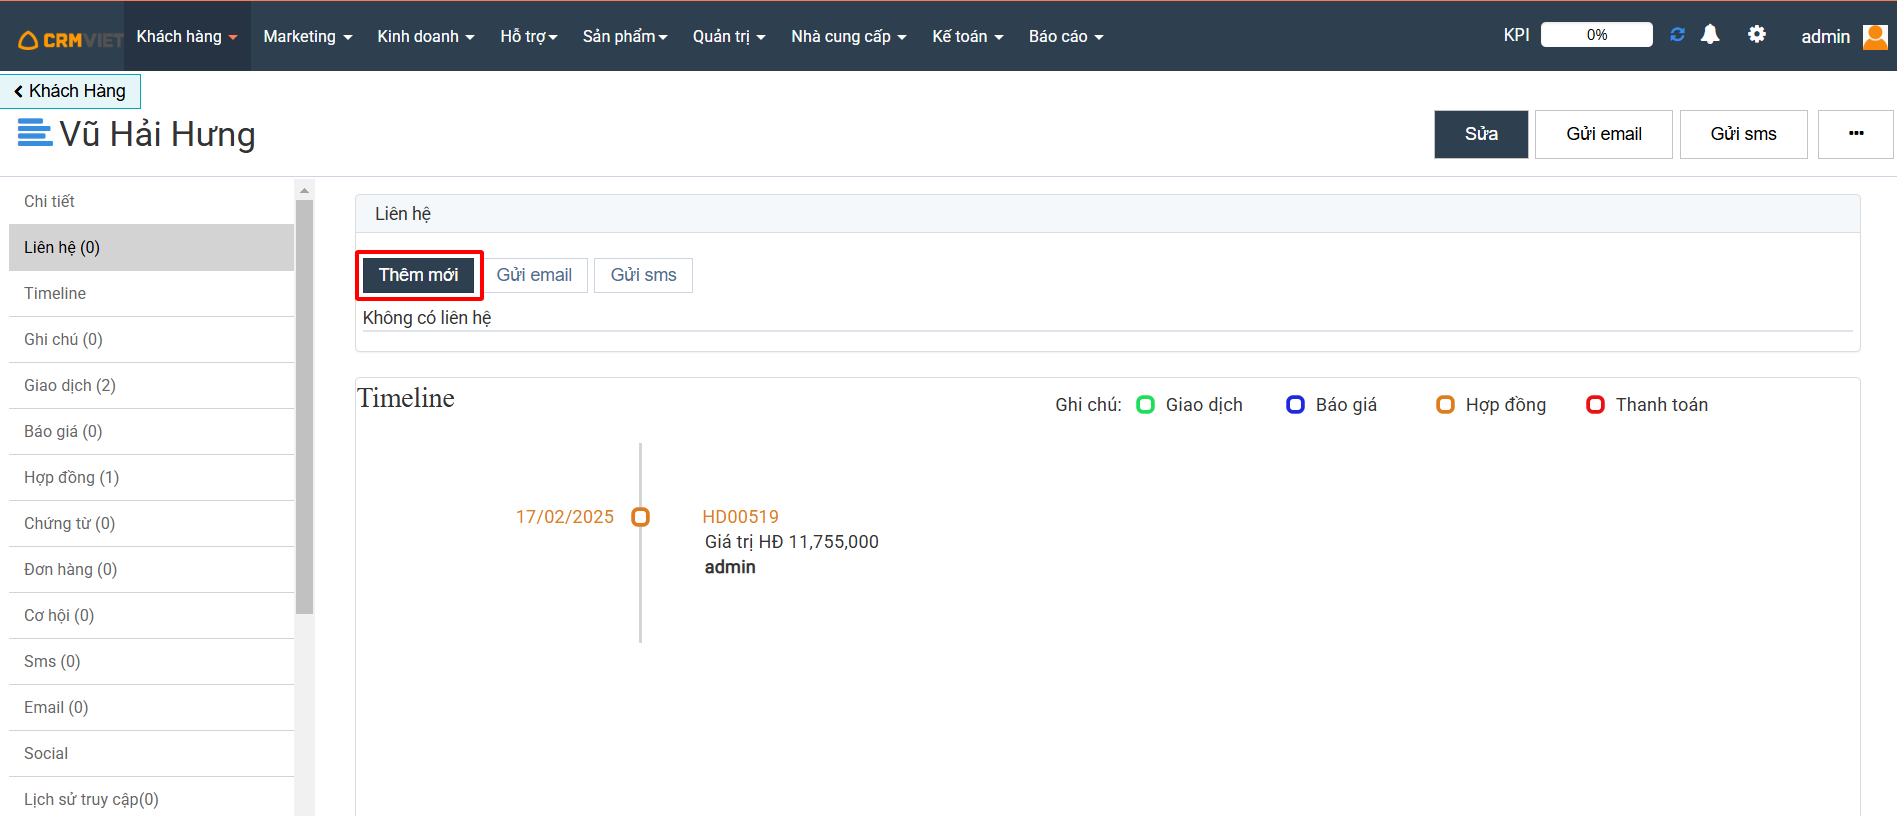Click the text Giá trị HĐ 11,755,000
Image resolution: width=1897 pixels, height=816 pixels.
click(791, 542)
